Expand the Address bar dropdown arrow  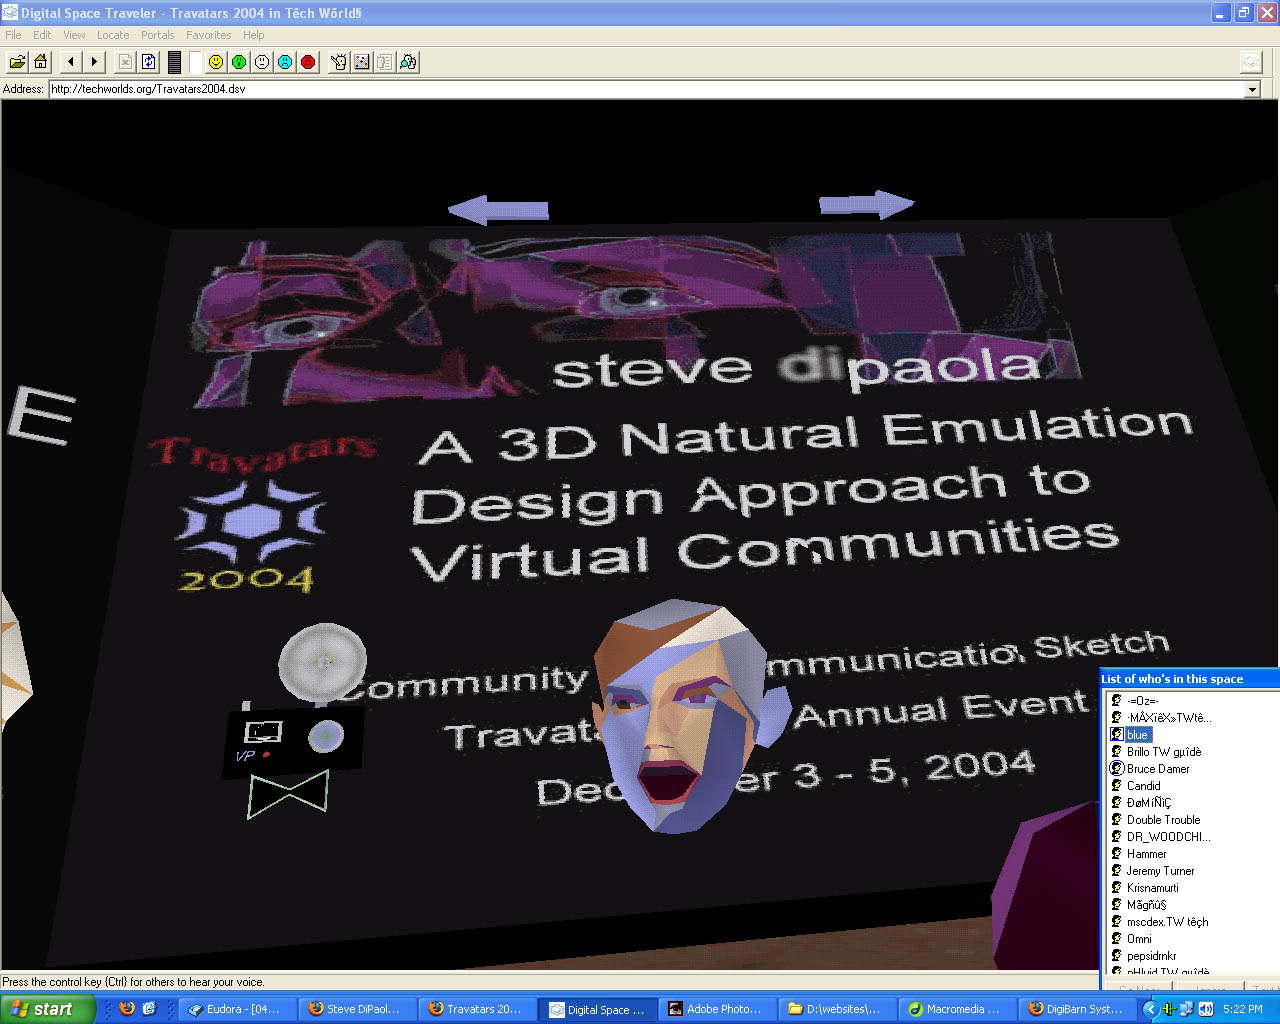(x=1252, y=89)
